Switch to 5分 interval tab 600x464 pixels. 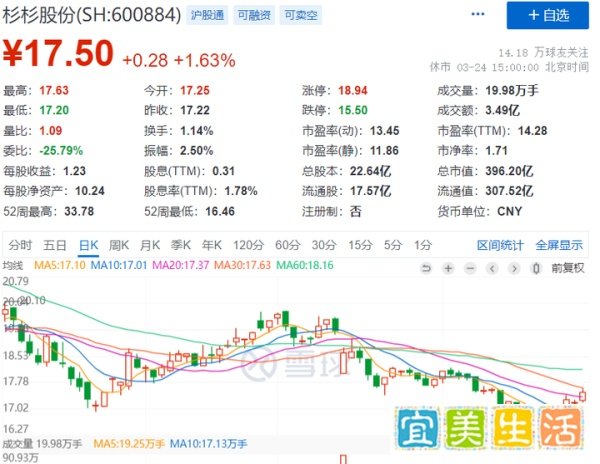point(393,245)
